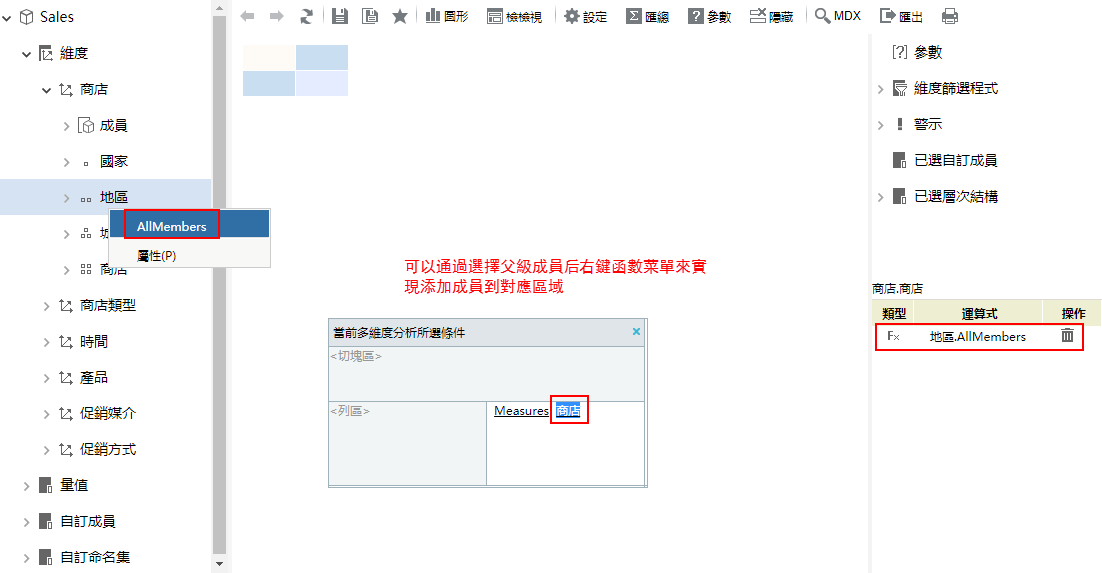This screenshot has width=1102, height=573.
Task: Click the highlighted 商店 link in column area
Action: (x=568, y=411)
